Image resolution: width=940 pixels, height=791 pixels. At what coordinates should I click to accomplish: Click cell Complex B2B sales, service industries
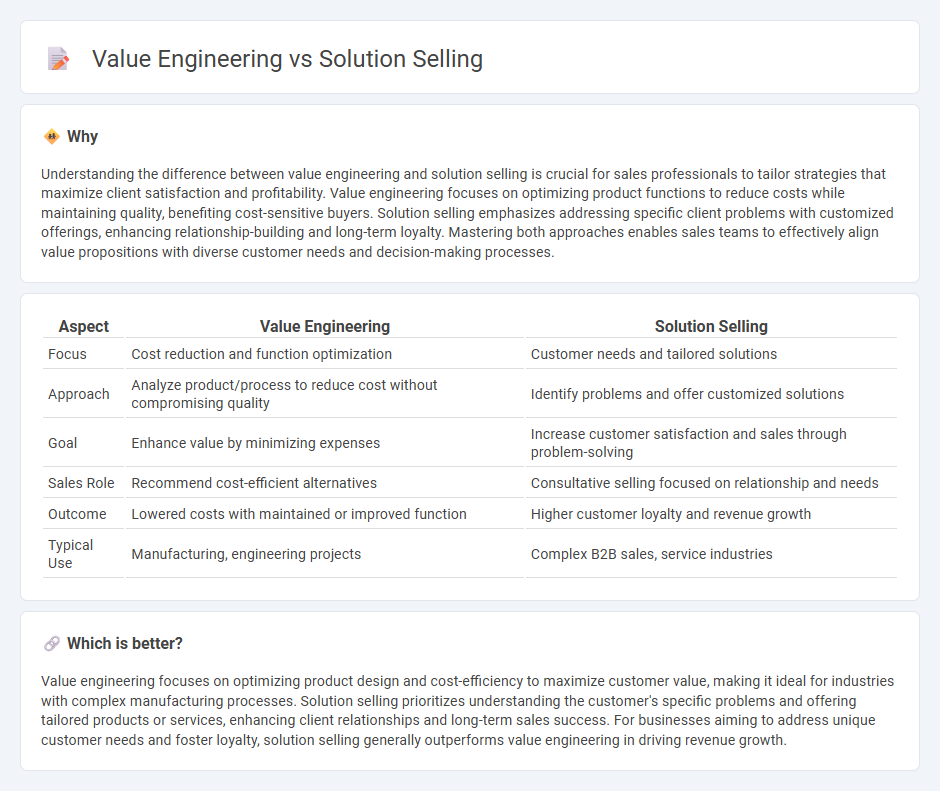point(711,554)
